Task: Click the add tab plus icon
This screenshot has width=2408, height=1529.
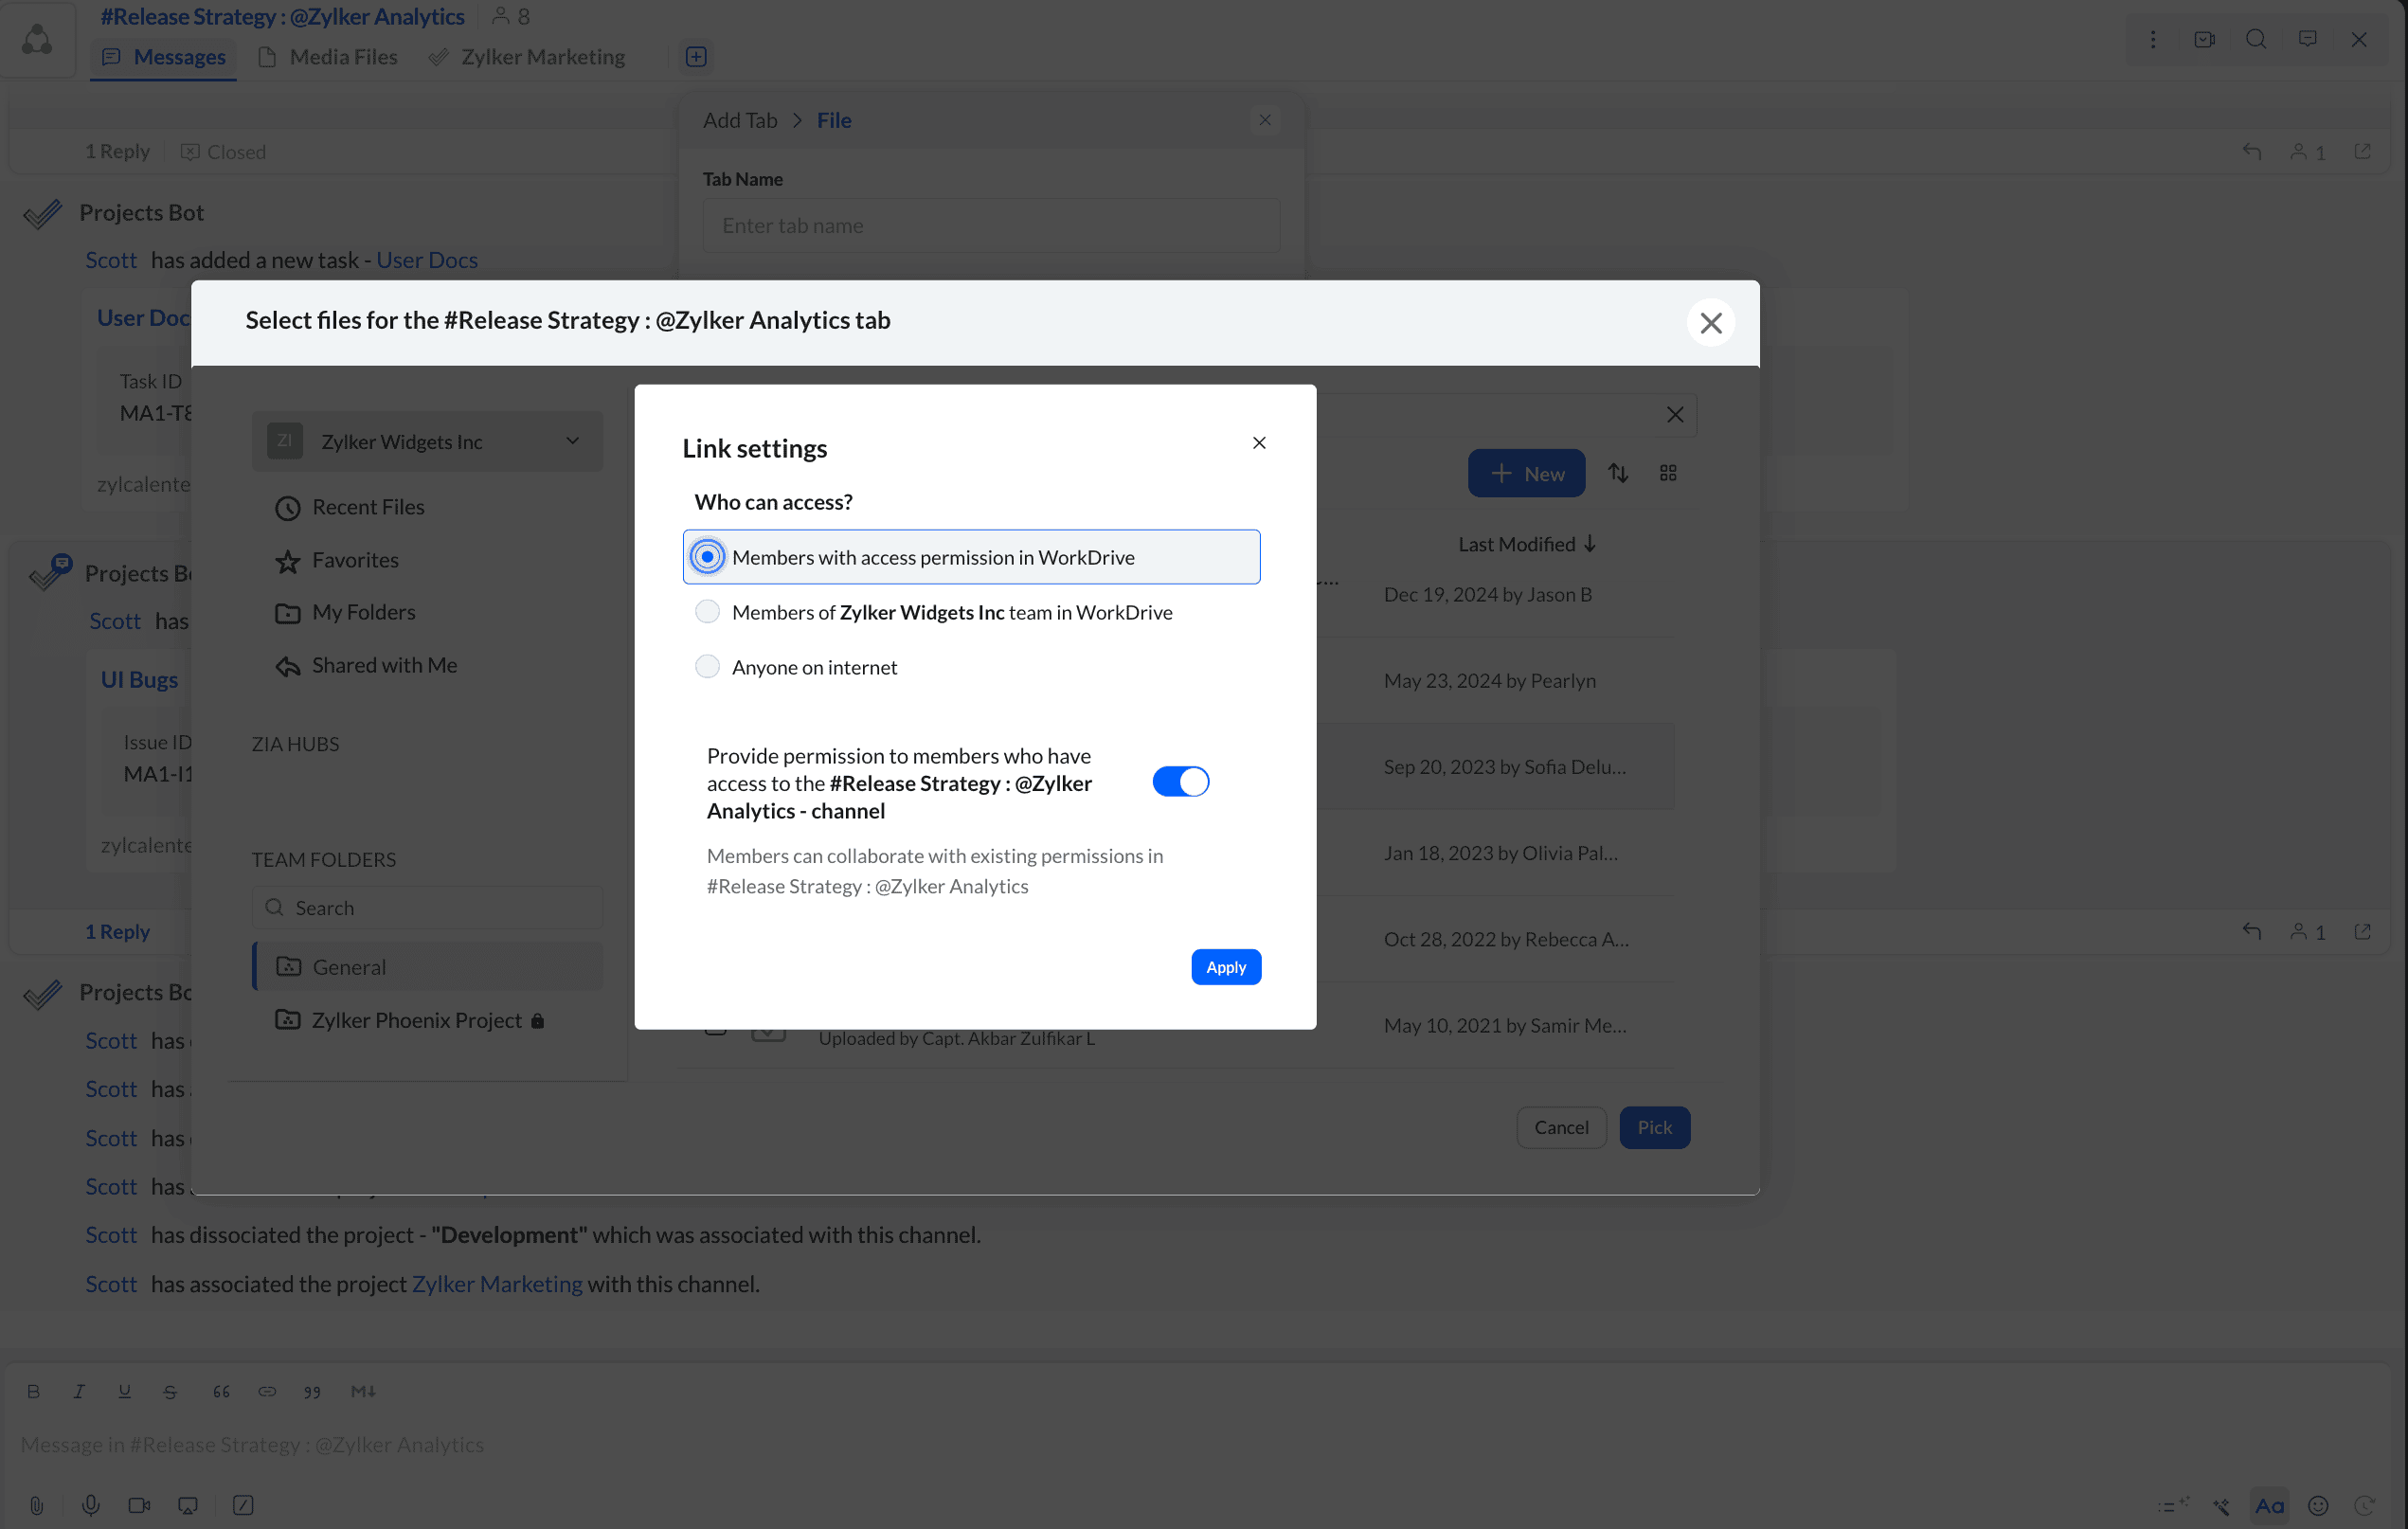Action: coord(696,57)
